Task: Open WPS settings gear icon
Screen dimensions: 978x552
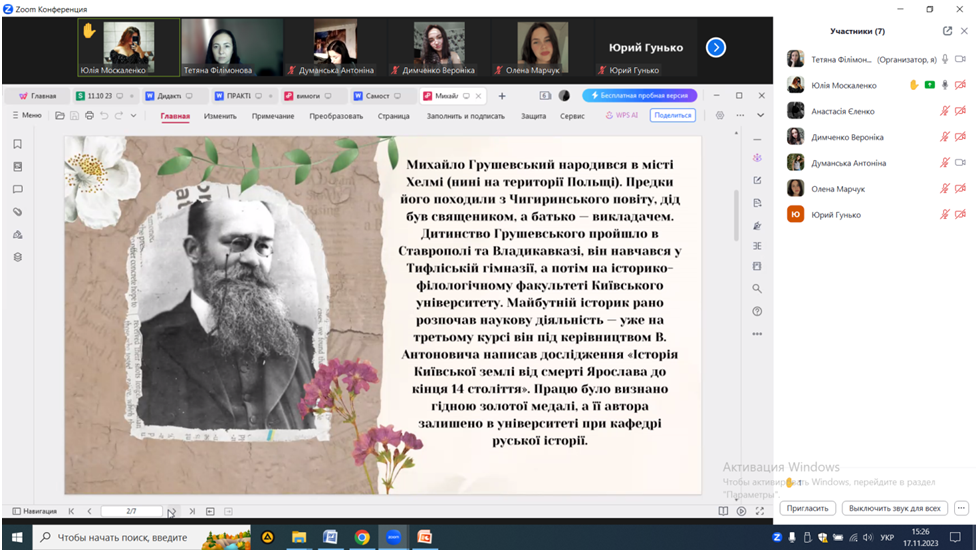Action: 720,116
